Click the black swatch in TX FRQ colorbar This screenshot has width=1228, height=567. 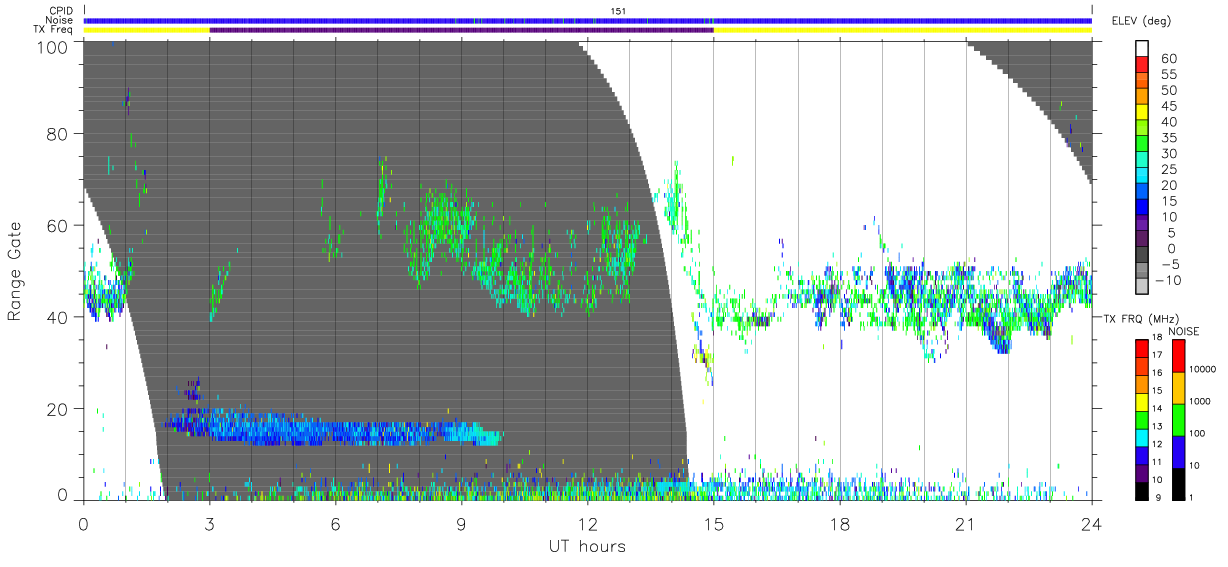1142,491
